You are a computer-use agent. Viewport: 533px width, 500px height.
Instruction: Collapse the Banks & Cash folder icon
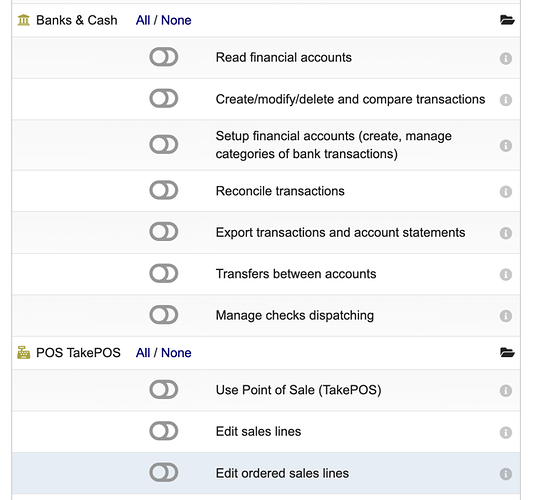click(507, 20)
